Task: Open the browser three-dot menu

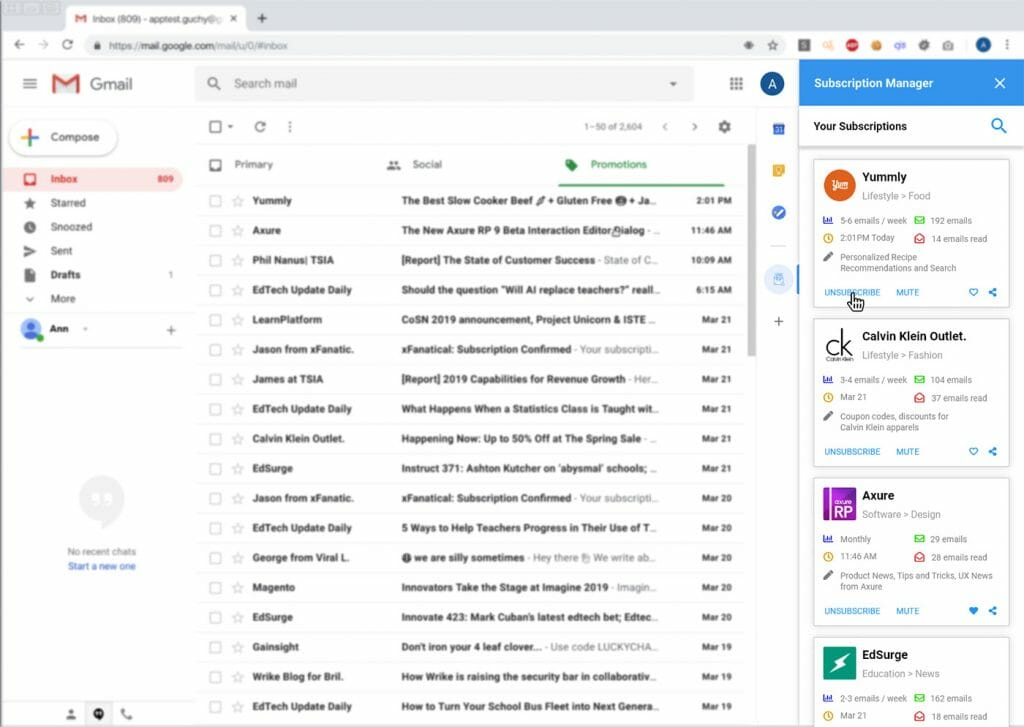Action: [x=1007, y=44]
